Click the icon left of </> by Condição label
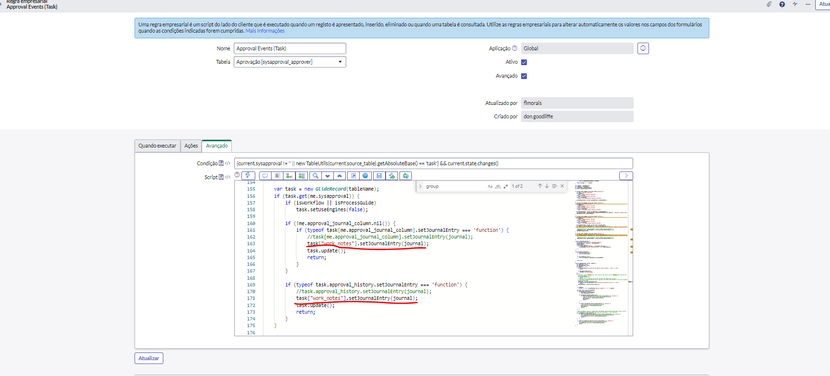Screen dimensions: 830x376 point(222,164)
